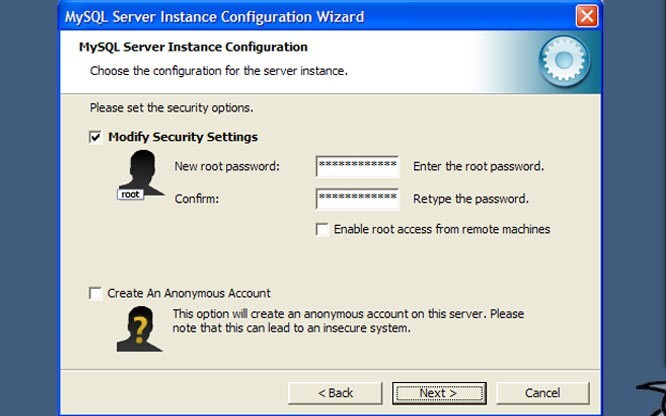Uncheck the Modify Security Settings checkbox

pos(96,137)
